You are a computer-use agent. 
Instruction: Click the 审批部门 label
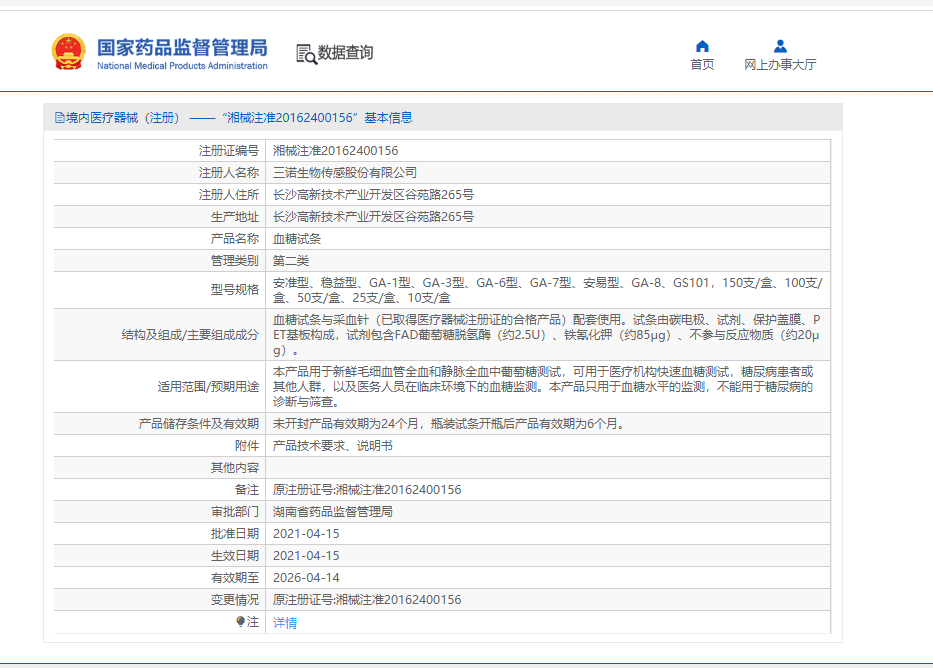pos(234,512)
